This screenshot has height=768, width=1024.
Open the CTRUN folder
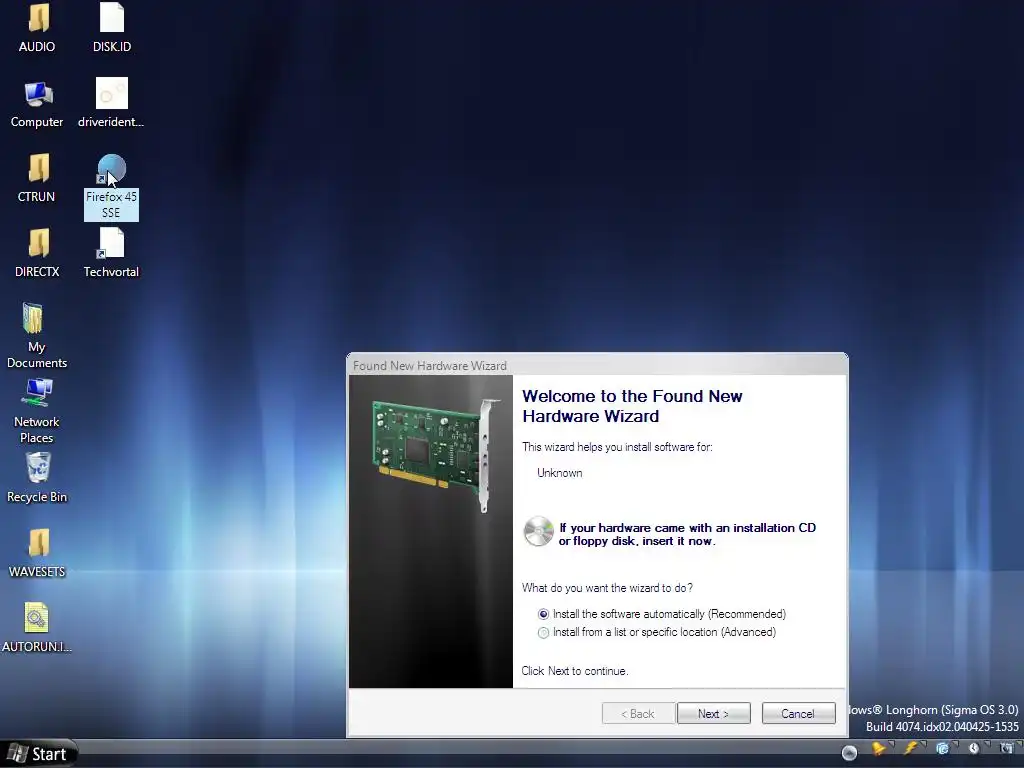38,168
